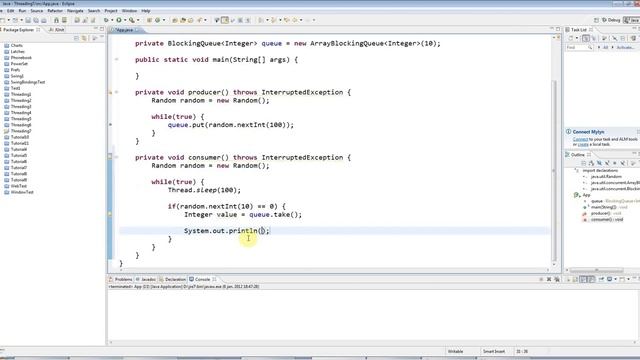
Task: Open the External Tools dropdown arrow
Action: [138, 20]
